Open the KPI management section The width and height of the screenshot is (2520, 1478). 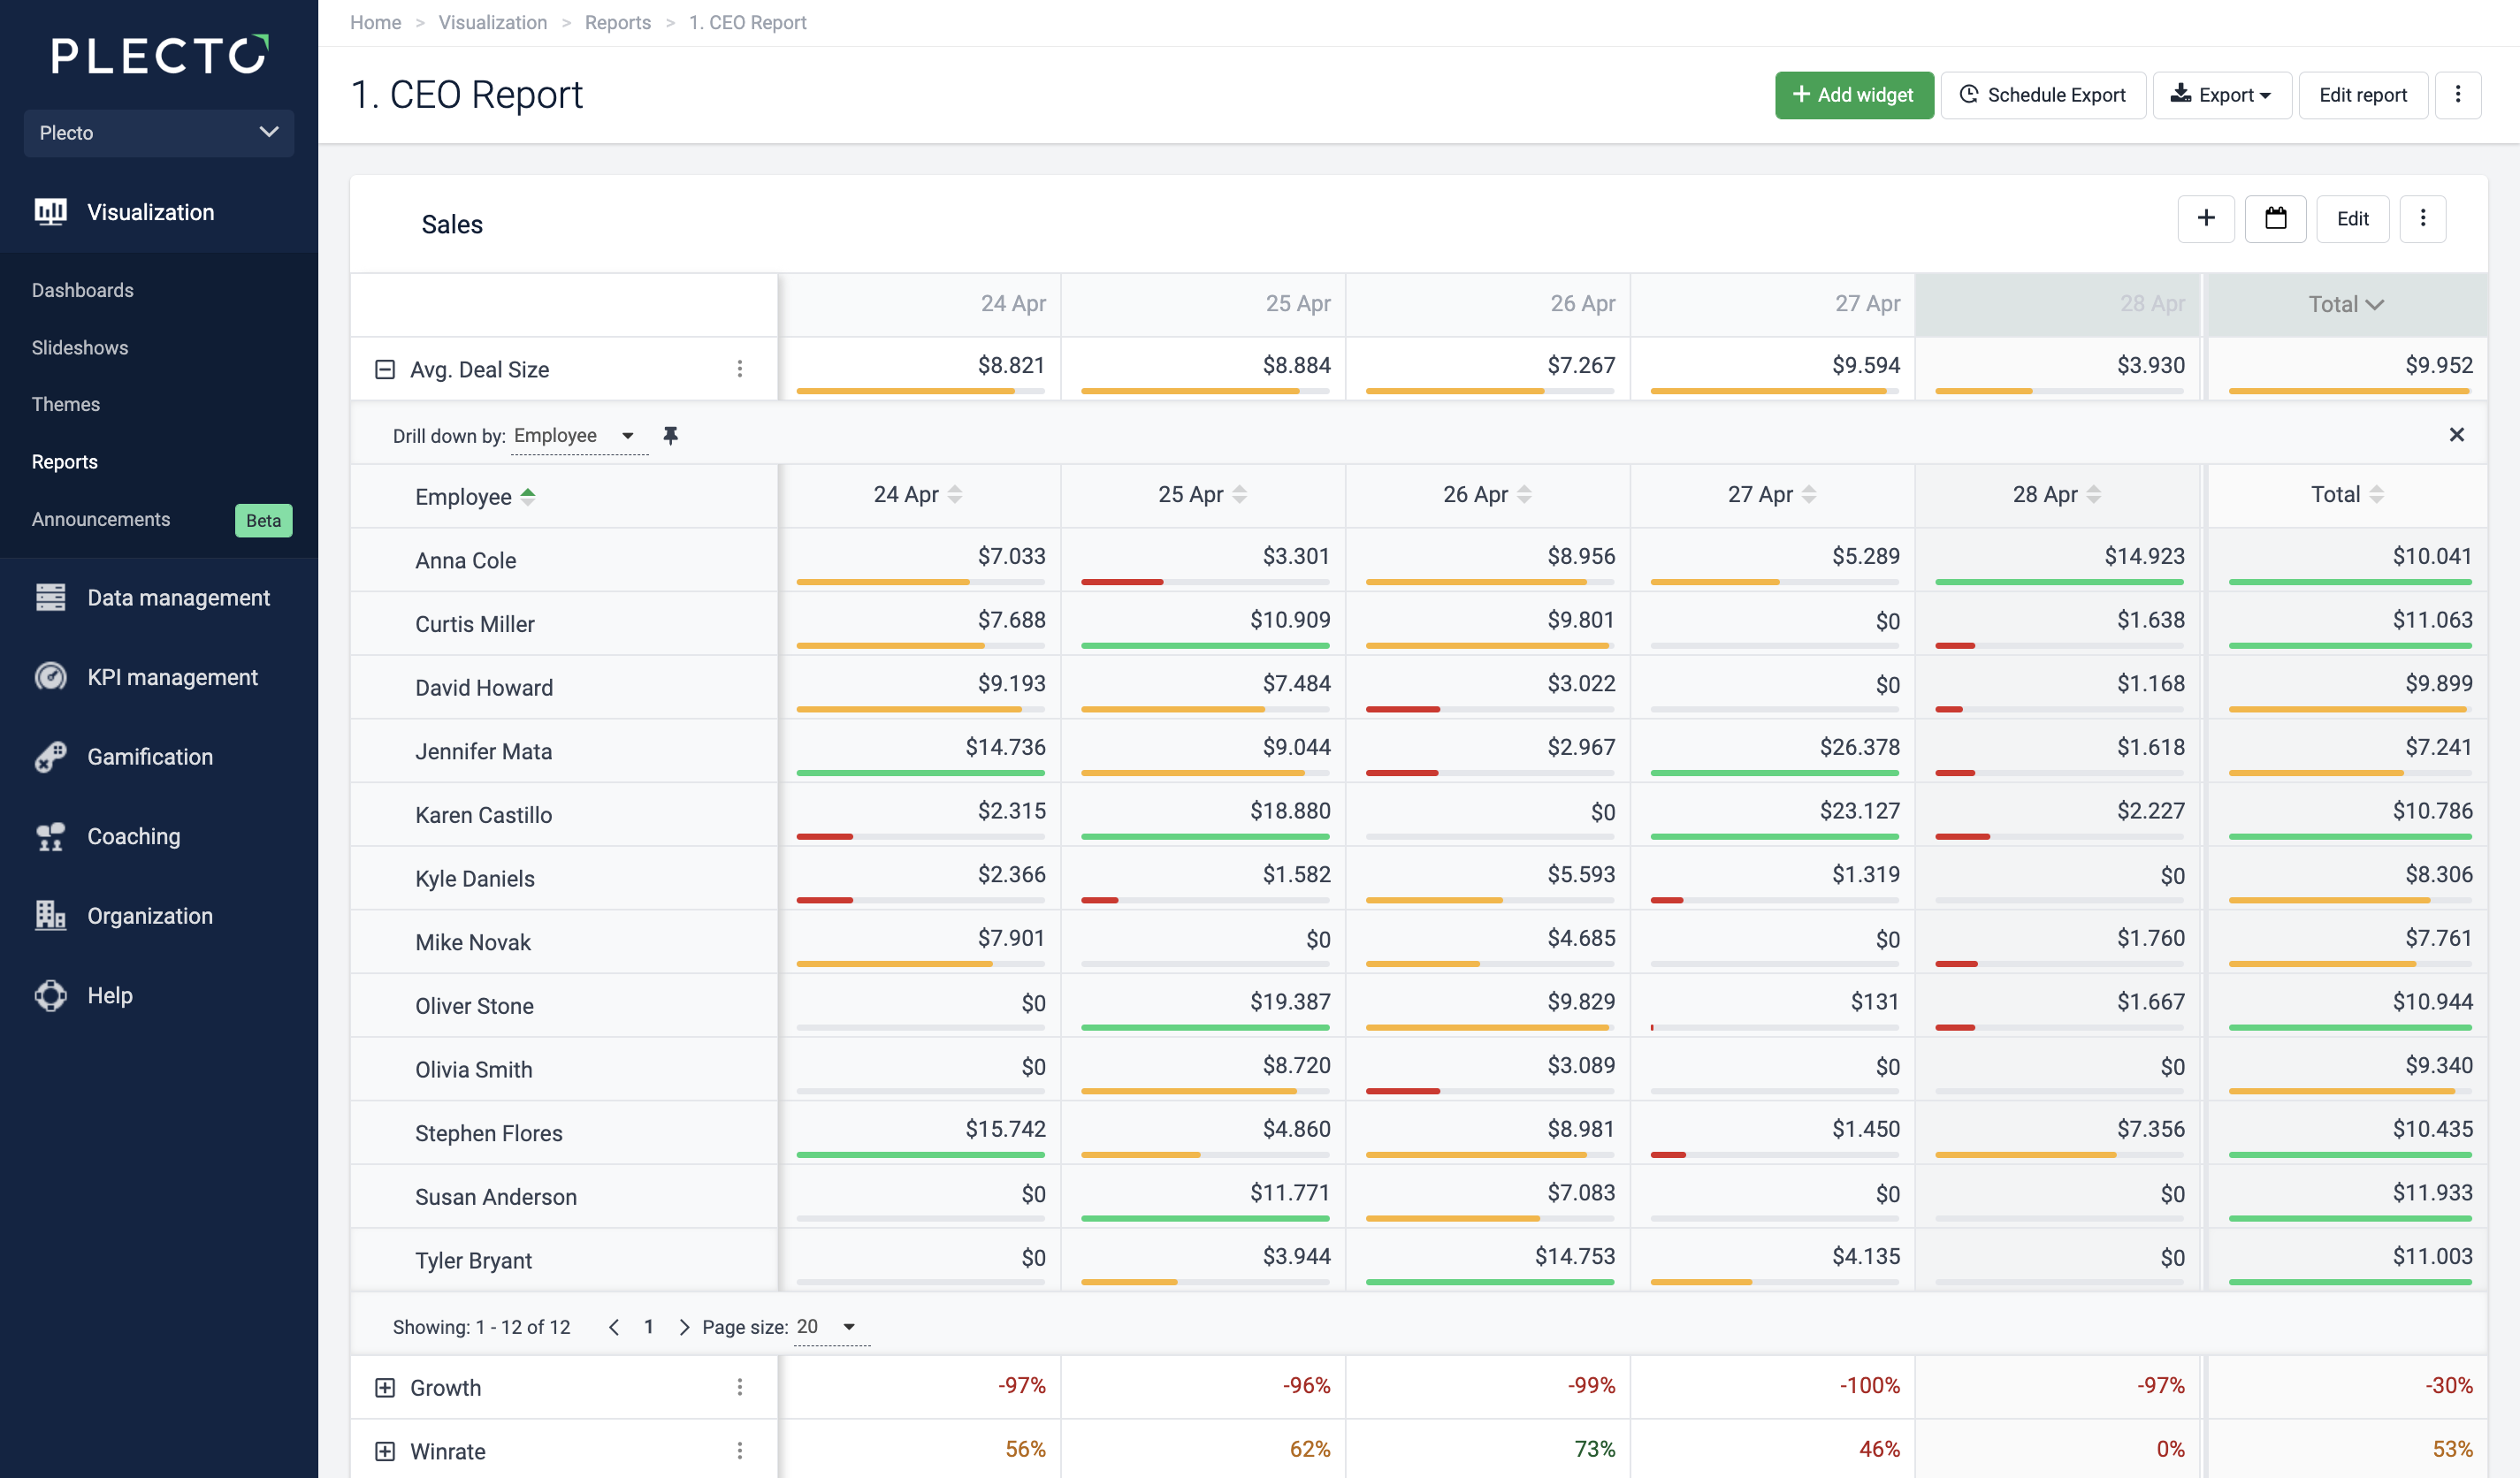pyautogui.click(x=172, y=677)
